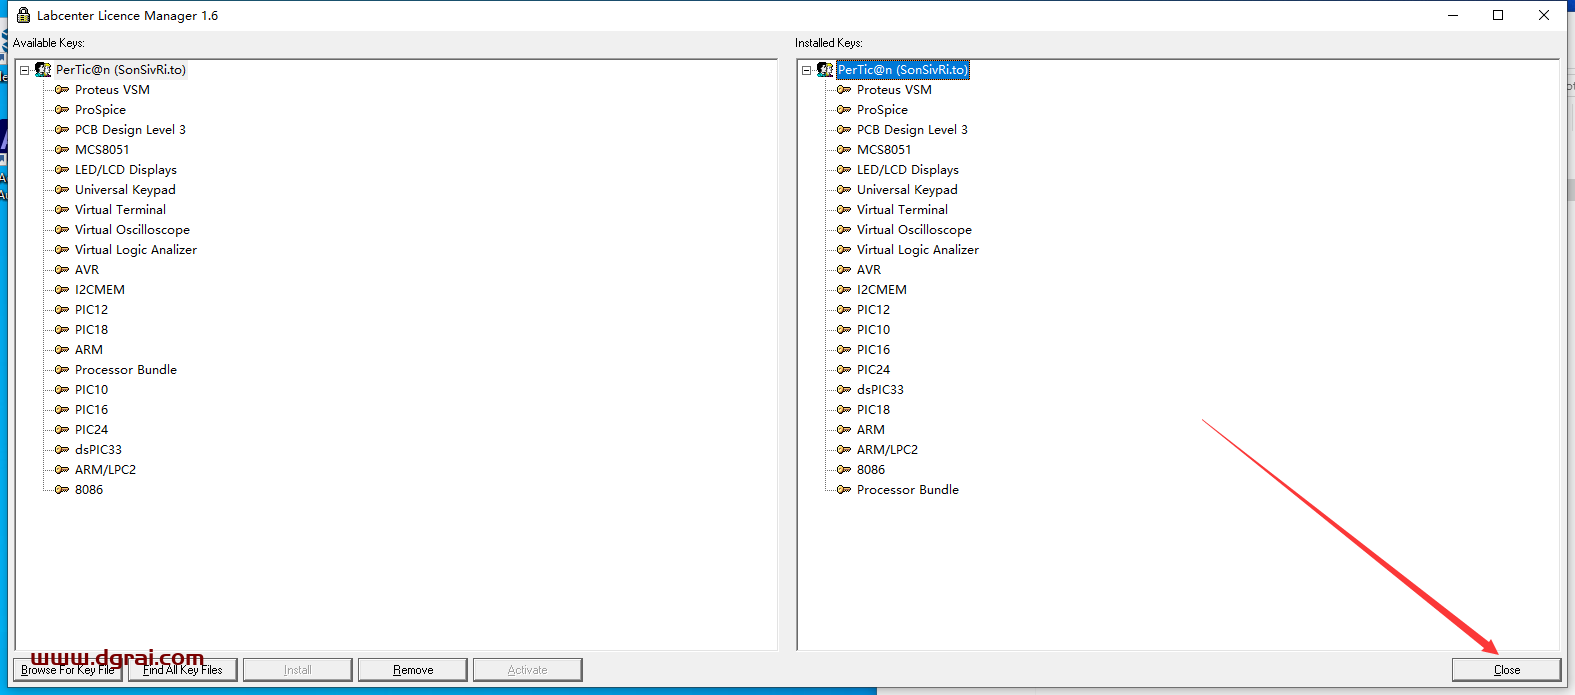The width and height of the screenshot is (1575, 695).
Task: Click key icon for PIC24 in Installed Keys
Action: pyautogui.click(x=844, y=370)
